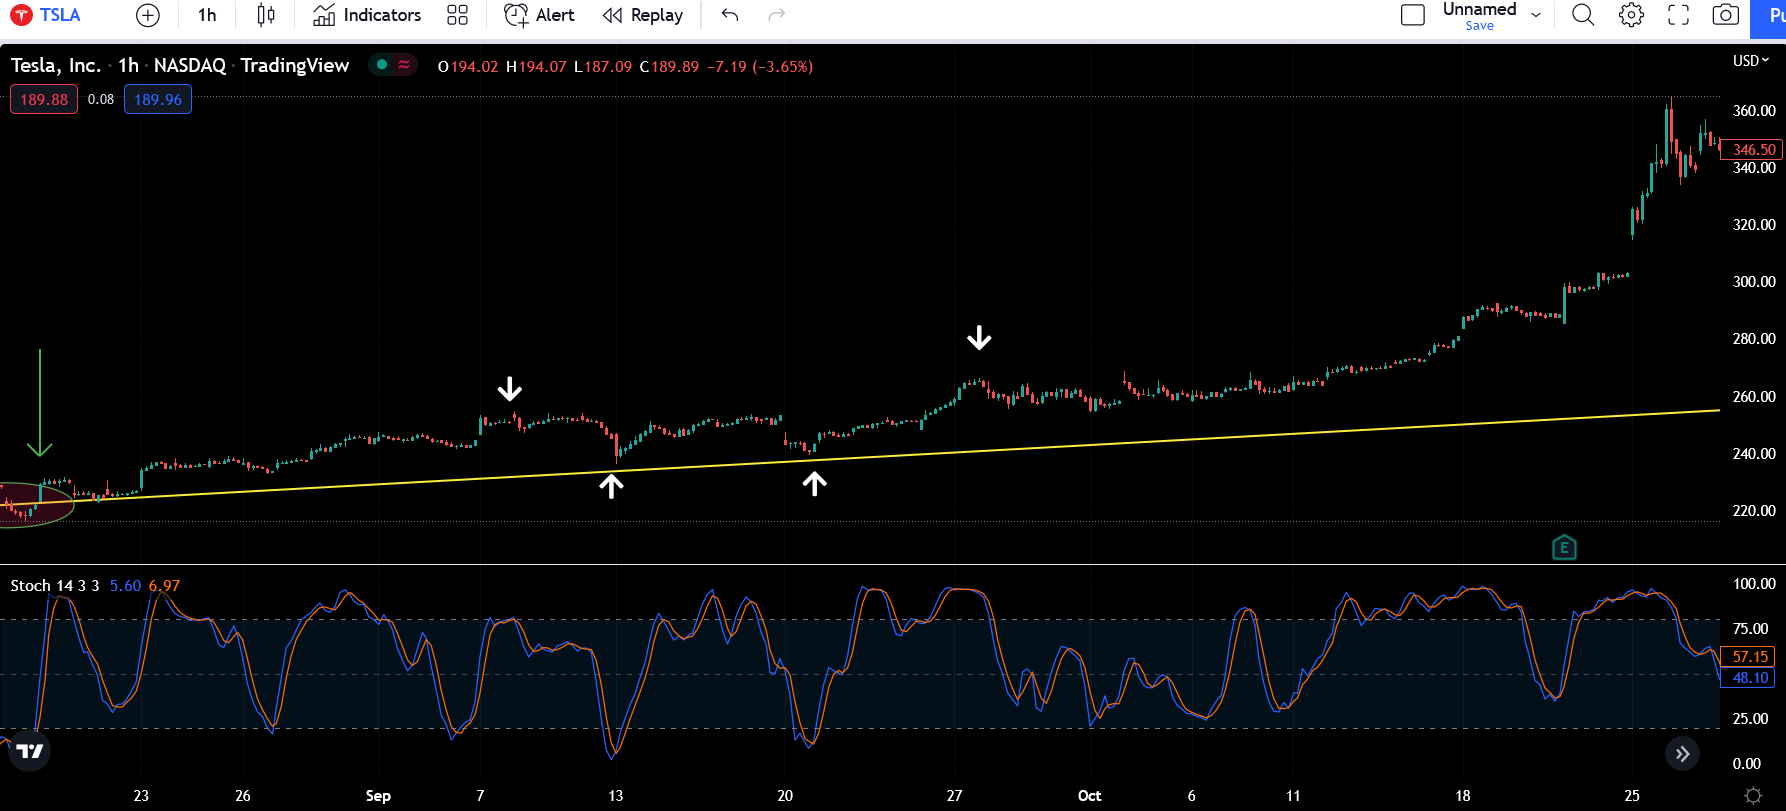Open quick search magnifier icon
This screenshot has height=811, width=1786.
pyautogui.click(x=1582, y=15)
